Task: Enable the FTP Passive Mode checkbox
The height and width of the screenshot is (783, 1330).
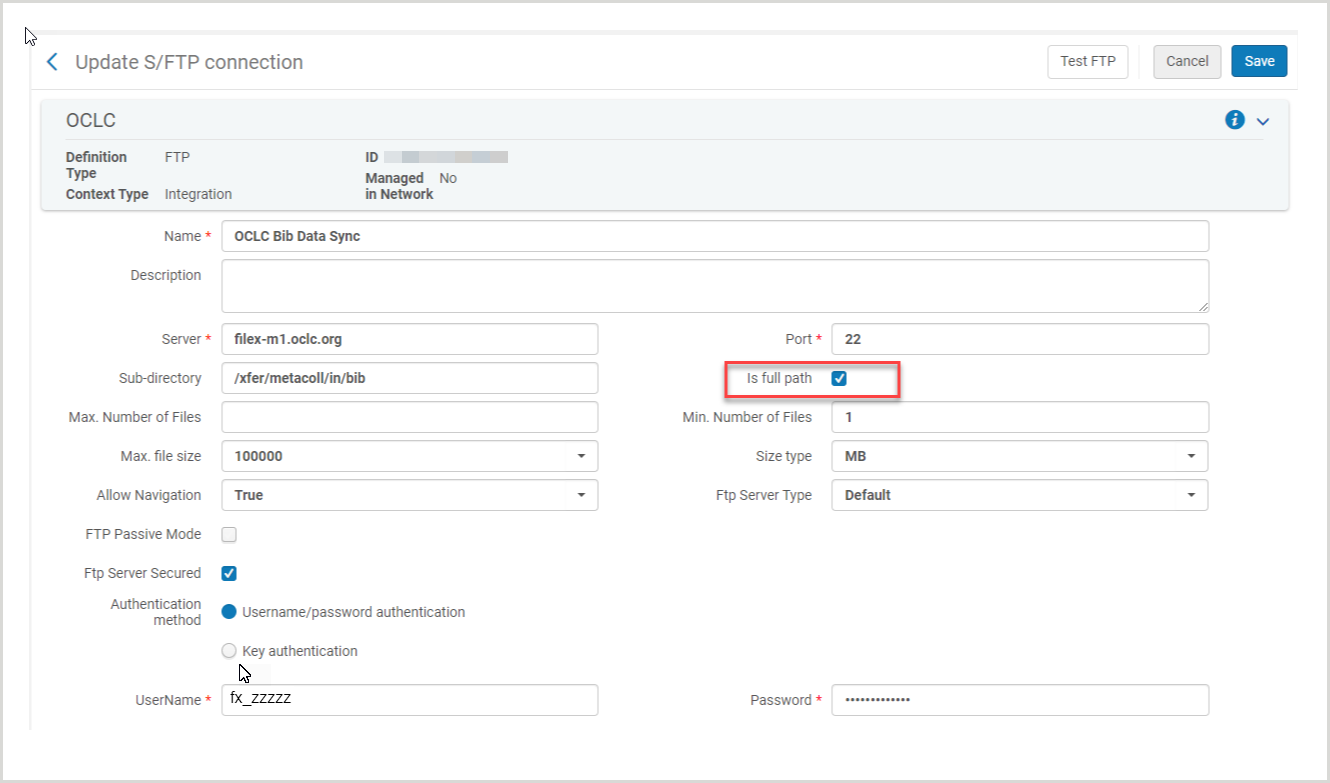Action: click(229, 534)
